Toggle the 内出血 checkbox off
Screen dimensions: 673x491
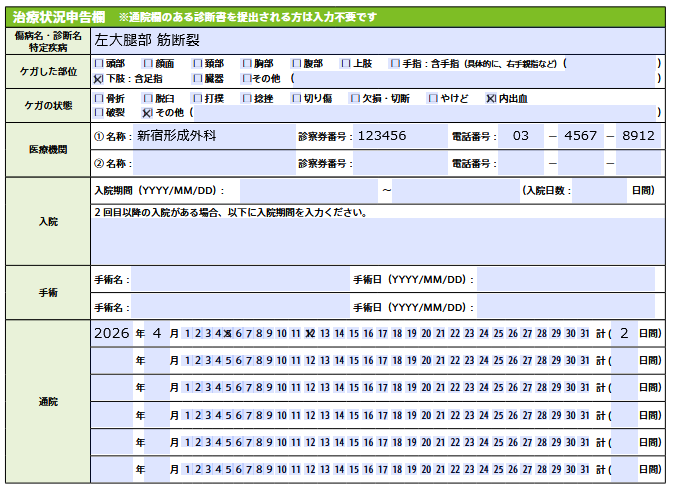coord(490,98)
